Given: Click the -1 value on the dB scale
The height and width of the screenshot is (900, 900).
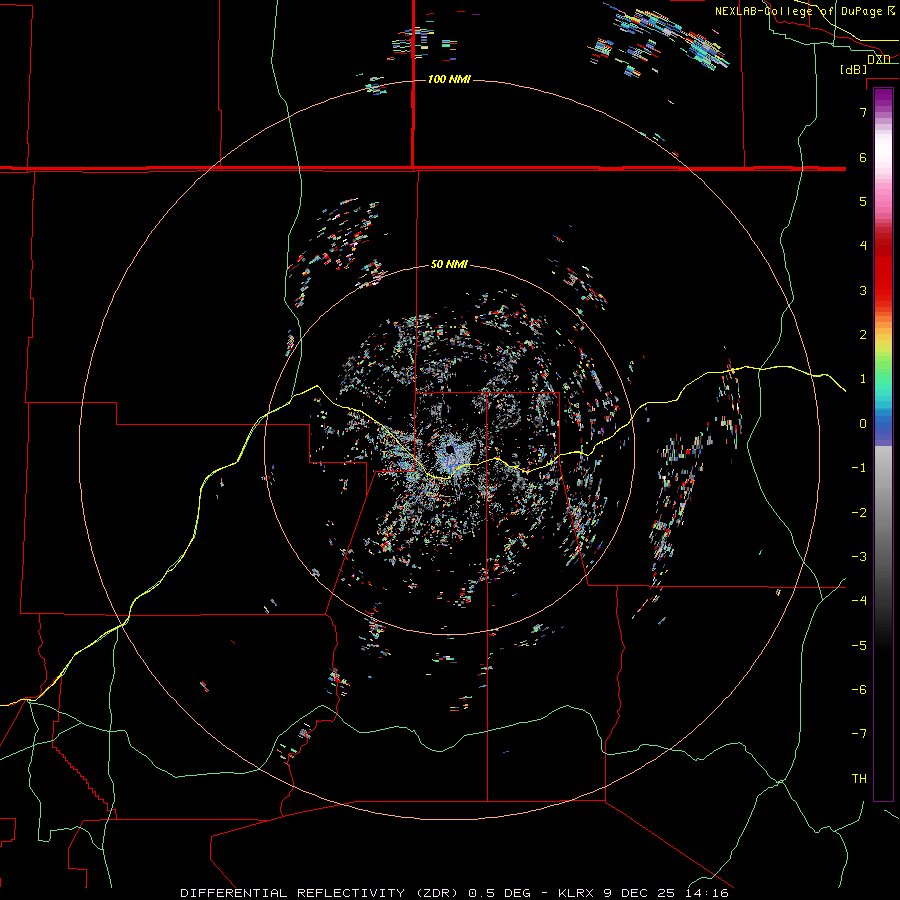Looking at the screenshot, I should point(859,468).
